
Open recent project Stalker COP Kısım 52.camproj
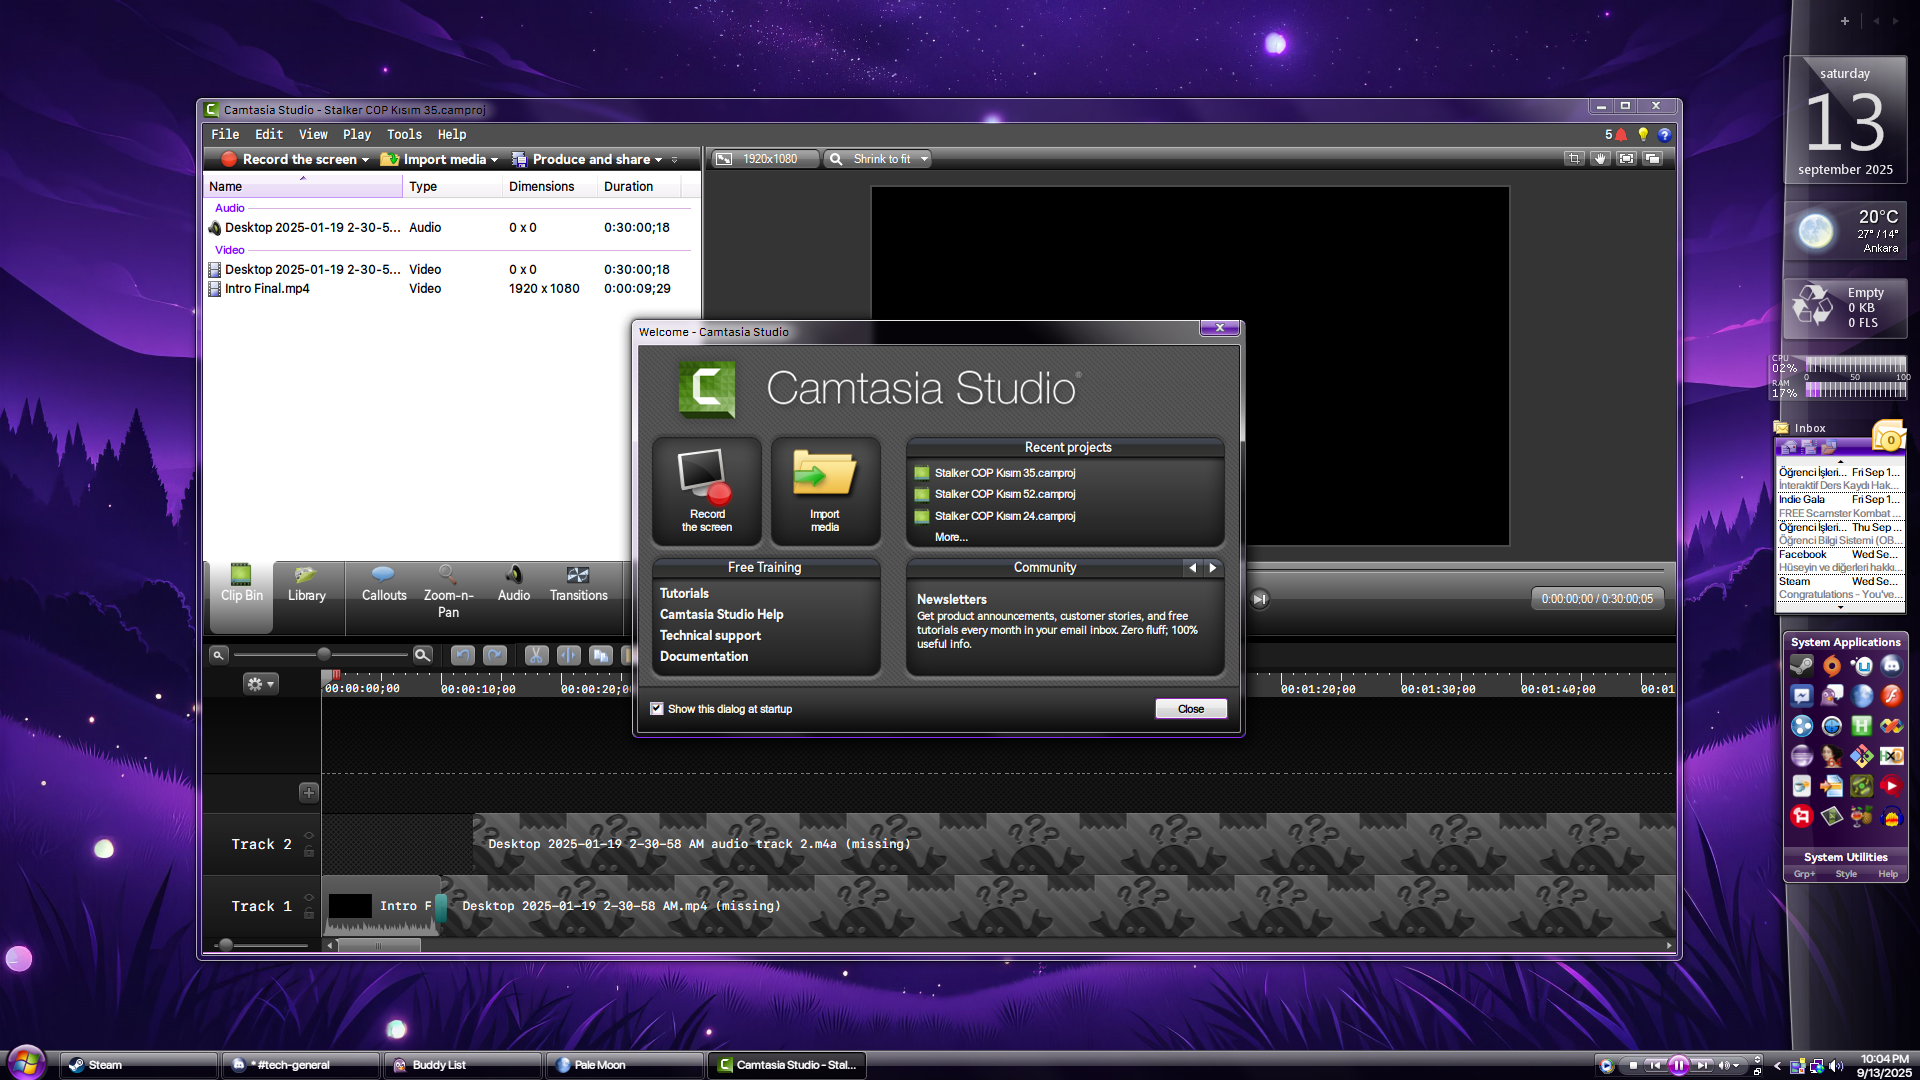click(1005, 494)
